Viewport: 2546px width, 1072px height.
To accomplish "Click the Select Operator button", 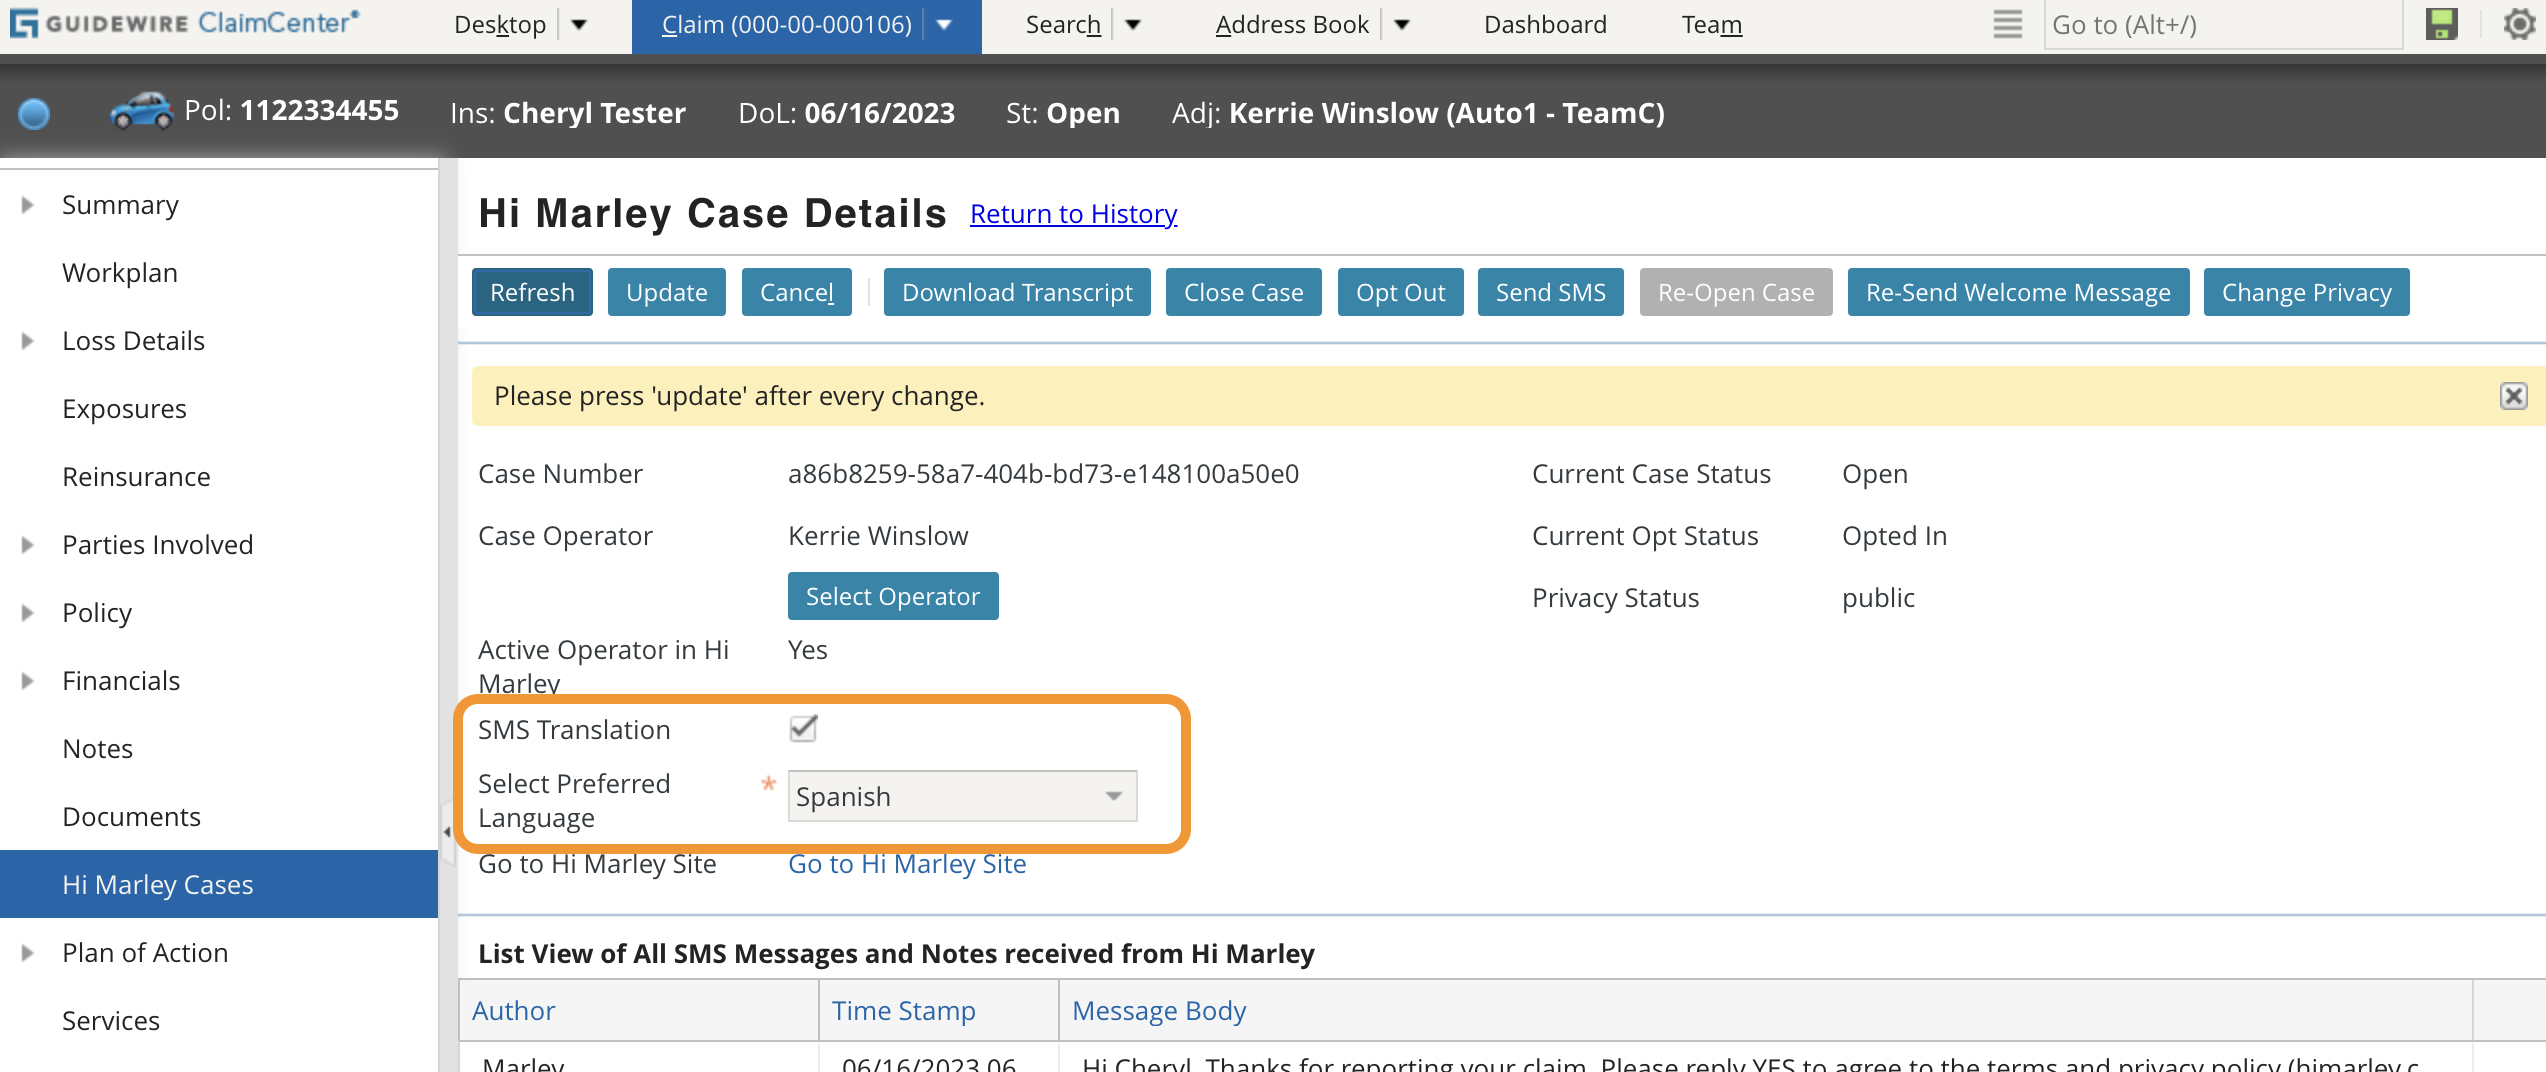I will [x=892, y=596].
